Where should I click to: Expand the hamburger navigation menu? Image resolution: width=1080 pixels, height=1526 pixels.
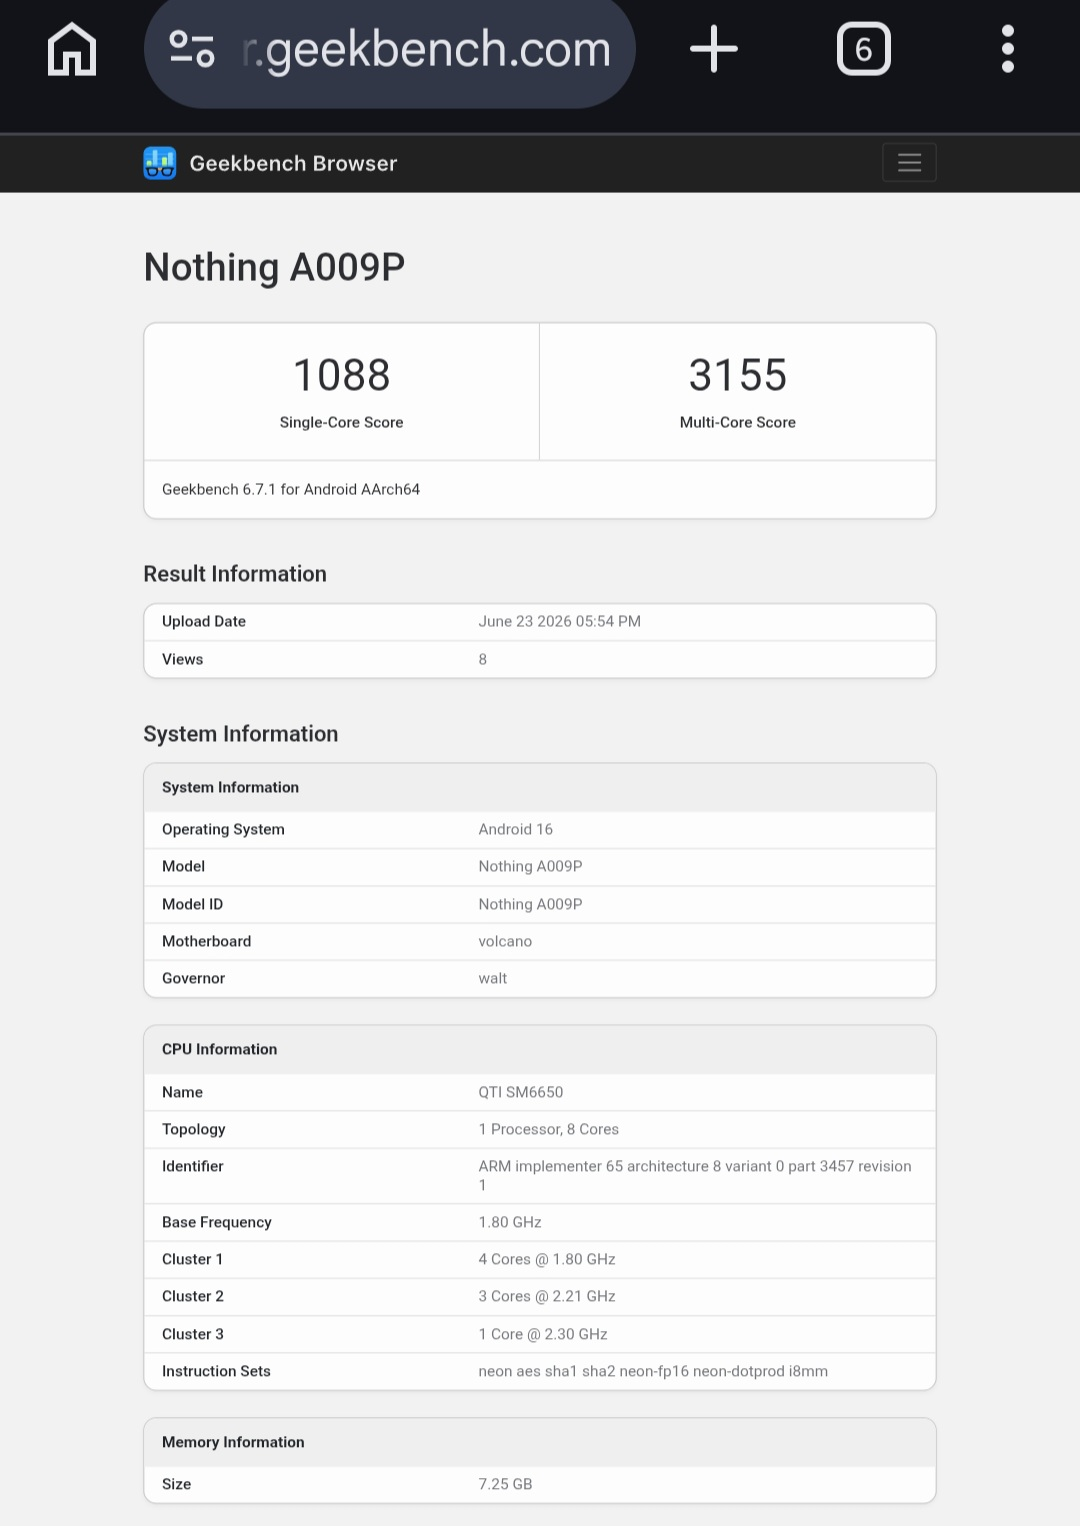909,163
